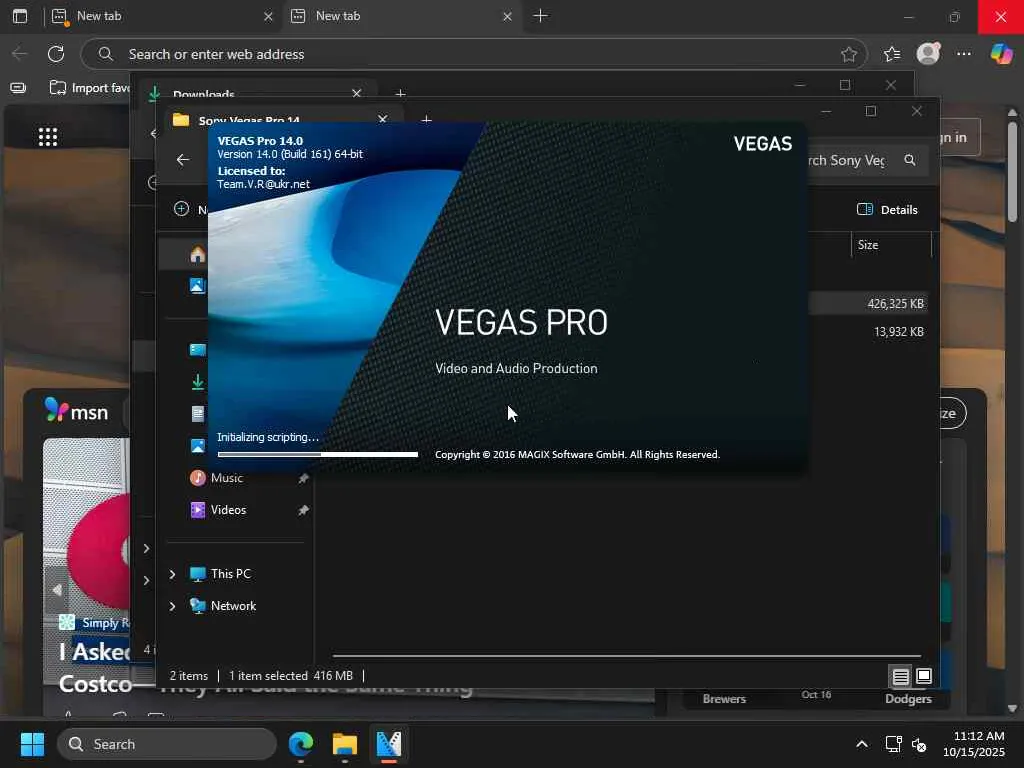Close first New tab

(x=268, y=16)
